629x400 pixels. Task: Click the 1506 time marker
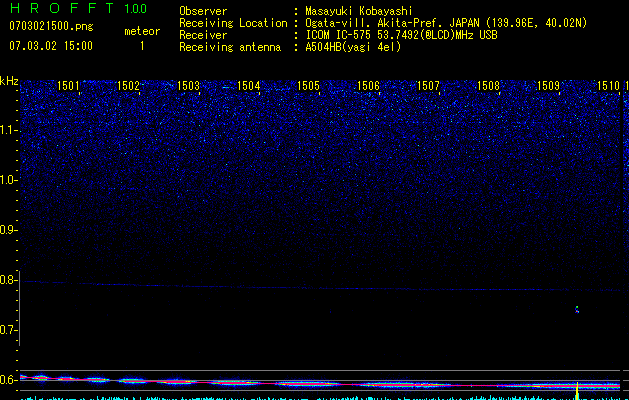(368, 86)
